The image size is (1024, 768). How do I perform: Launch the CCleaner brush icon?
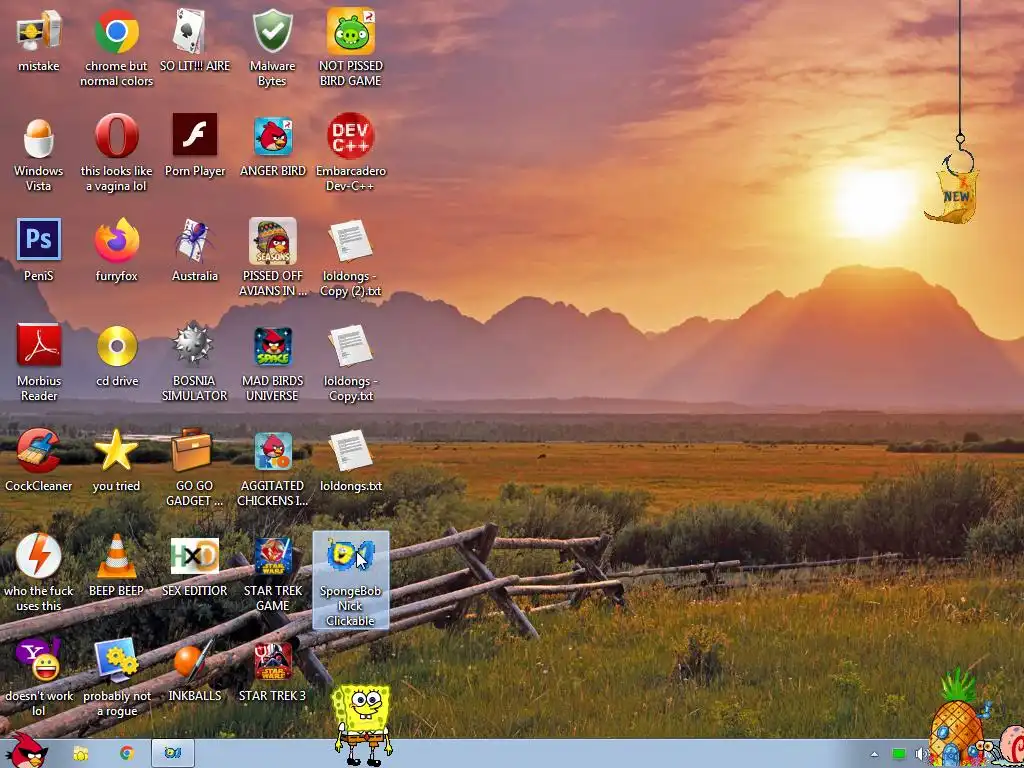tap(39, 450)
